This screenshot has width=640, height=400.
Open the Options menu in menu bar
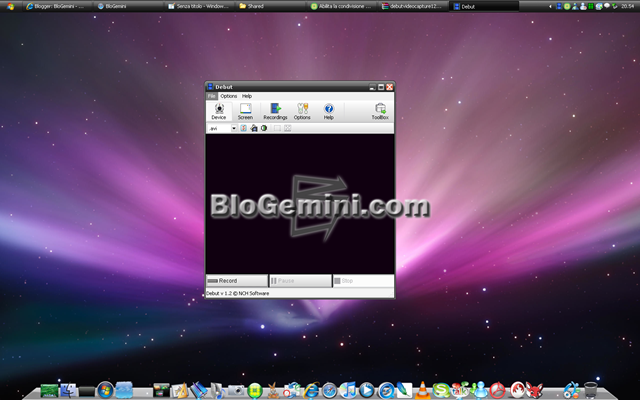[228, 96]
